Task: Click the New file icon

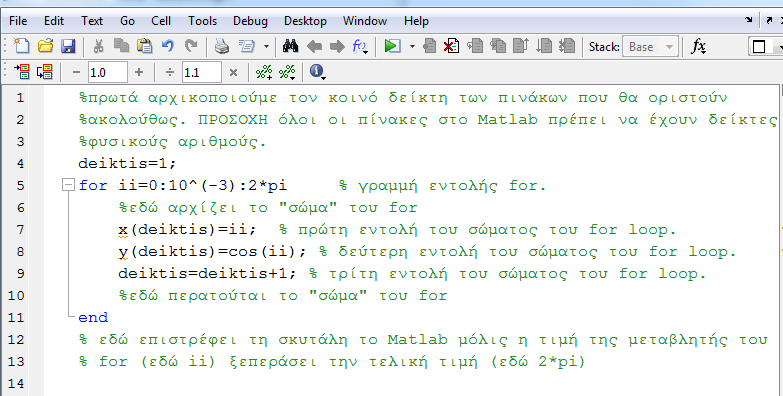Action: 21,46
